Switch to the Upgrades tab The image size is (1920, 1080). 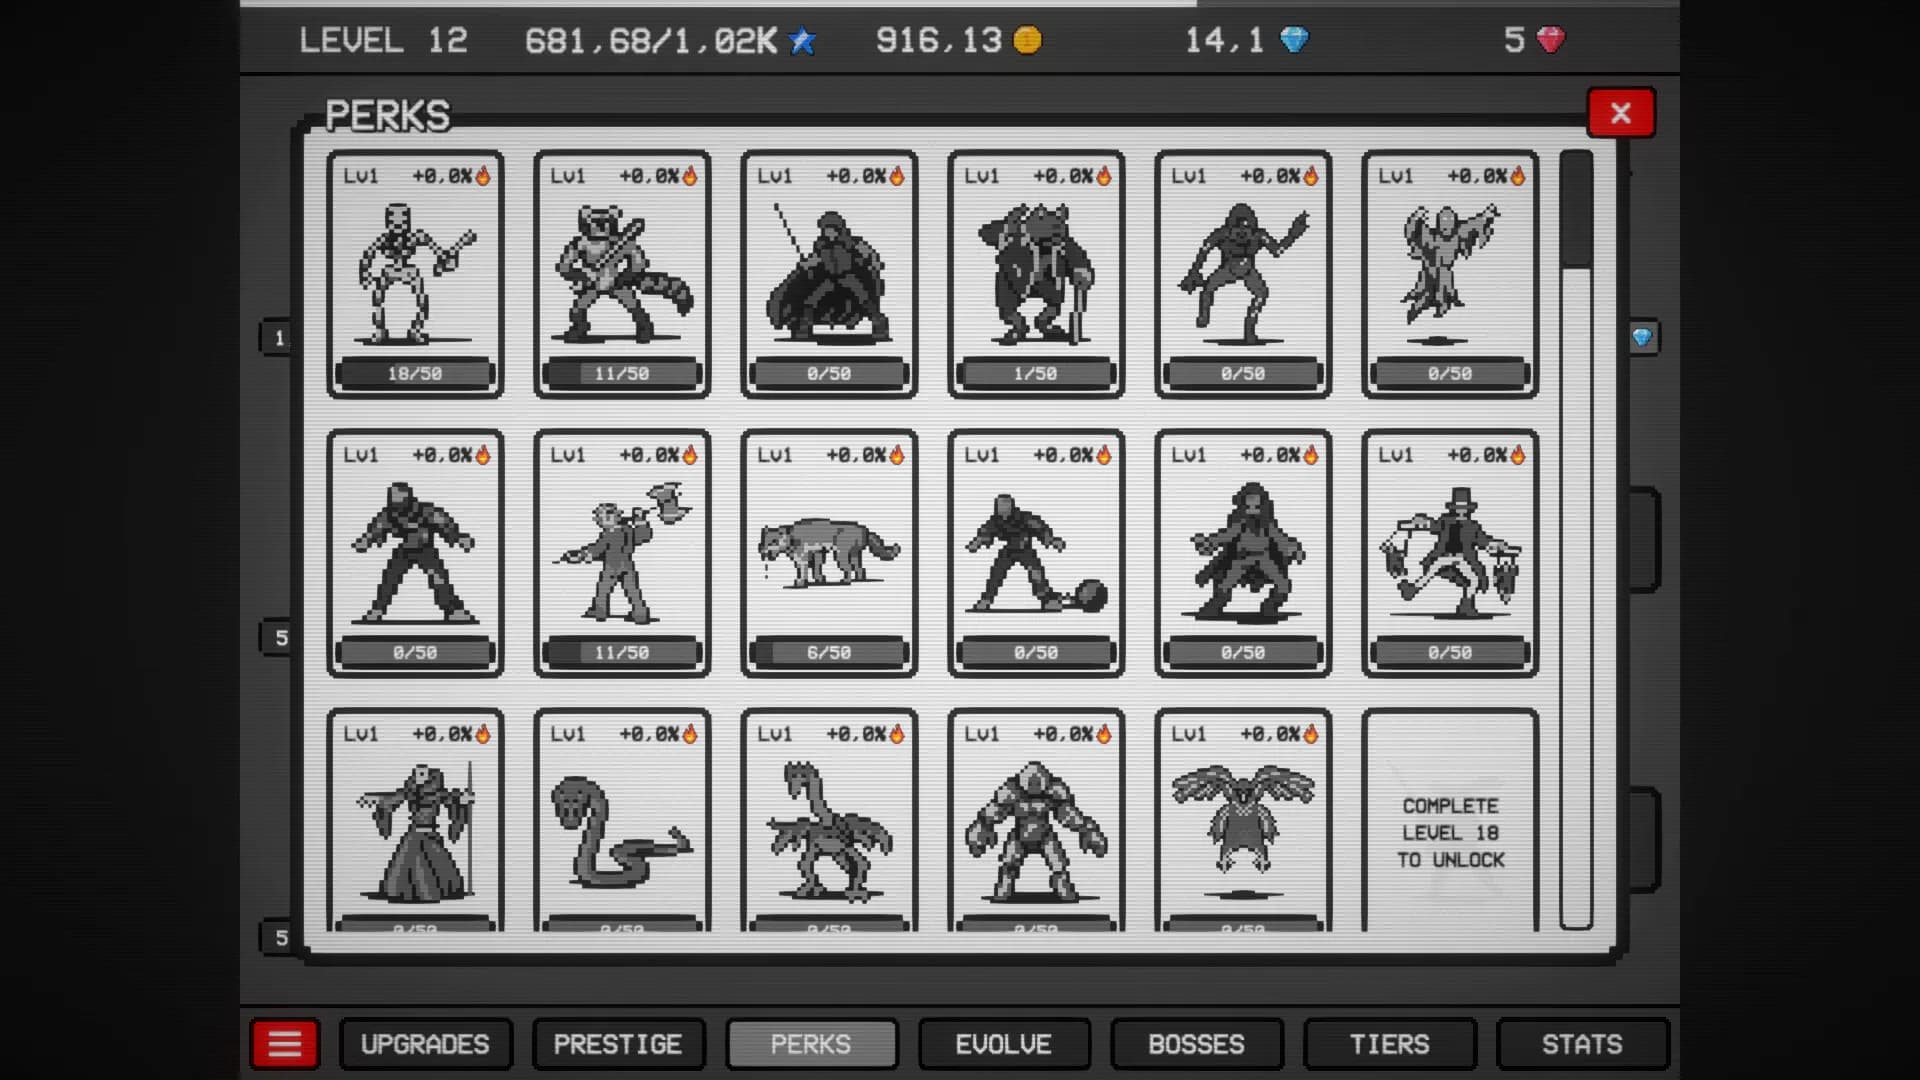pyautogui.click(x=425, y=1044)
